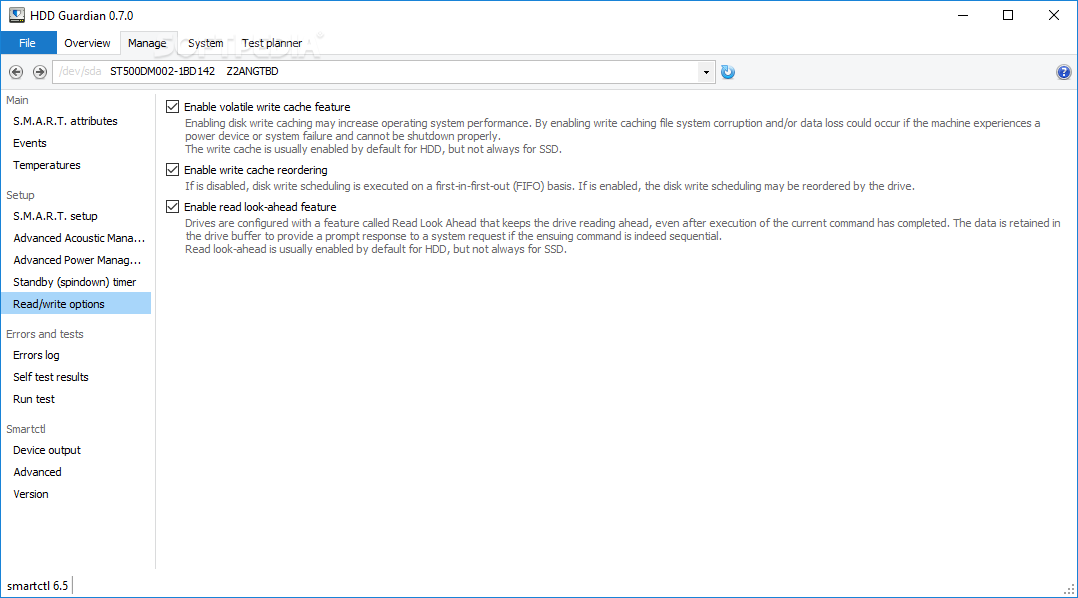The width and height of the screenshot is (1078, 598).
Task: Click the window resize grip
Action: [1069, 589]
